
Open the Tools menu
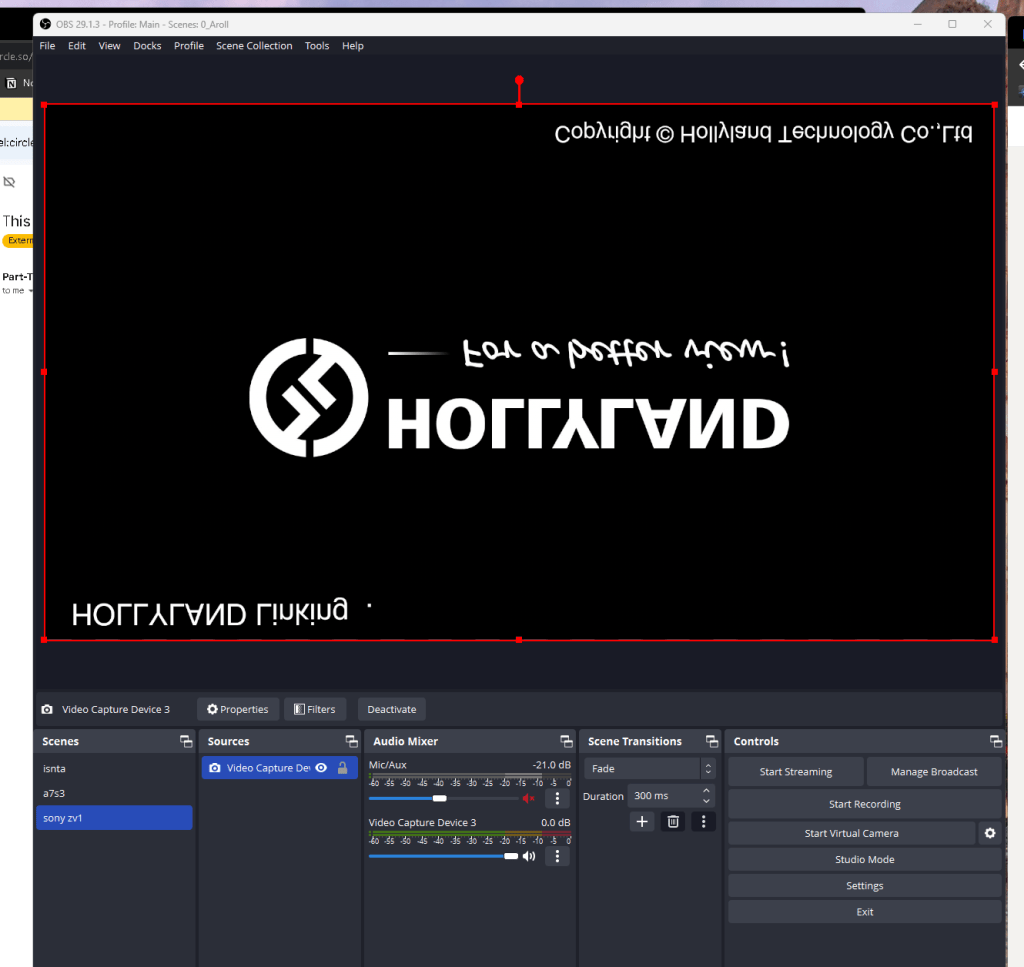[317, 46]
